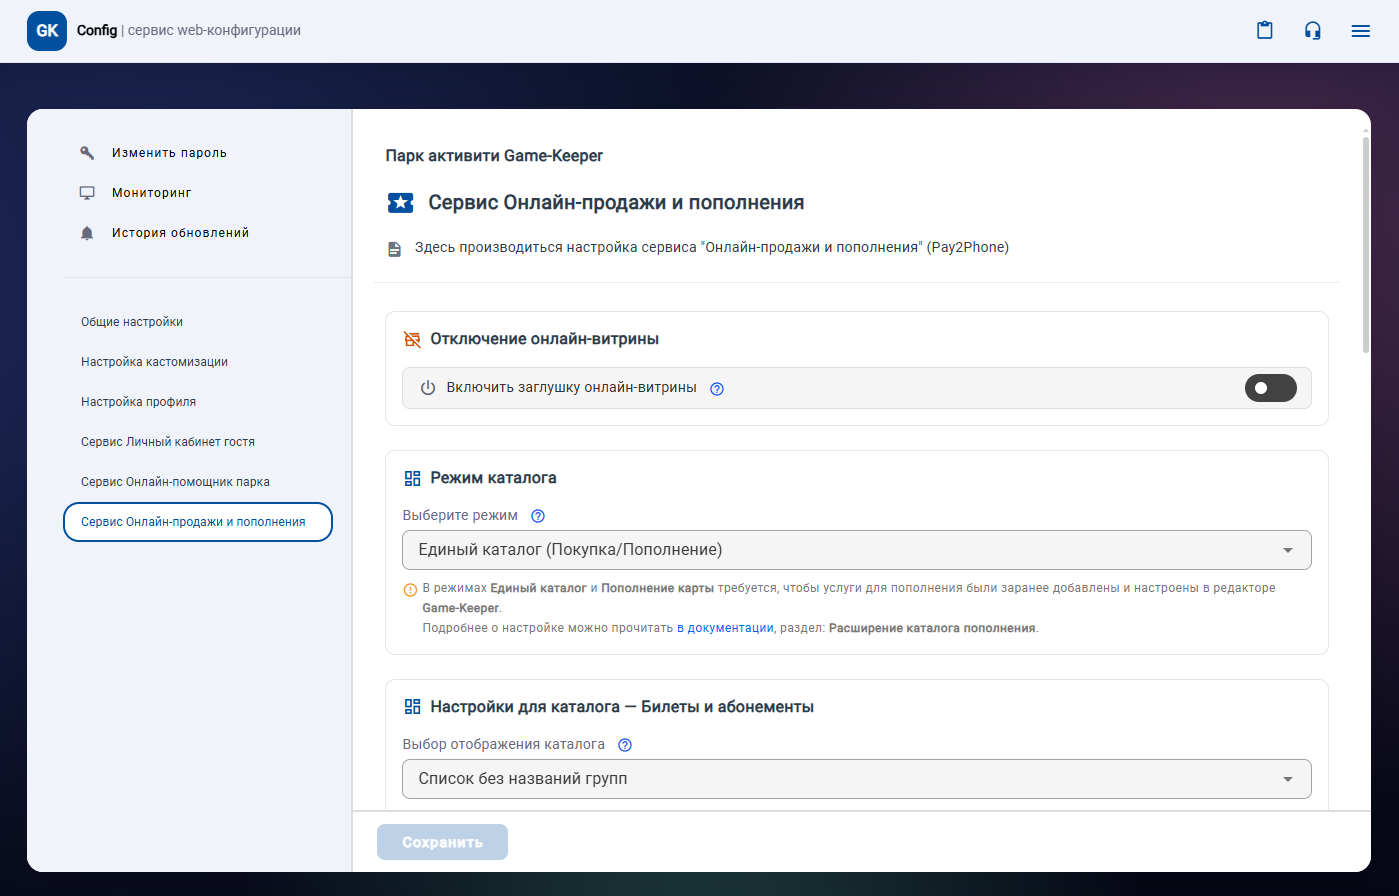Image resolution: width=1399 pixels, height=896 pixels.
Task: Open the hamburger menu icon
Action: pos(1360,31)
